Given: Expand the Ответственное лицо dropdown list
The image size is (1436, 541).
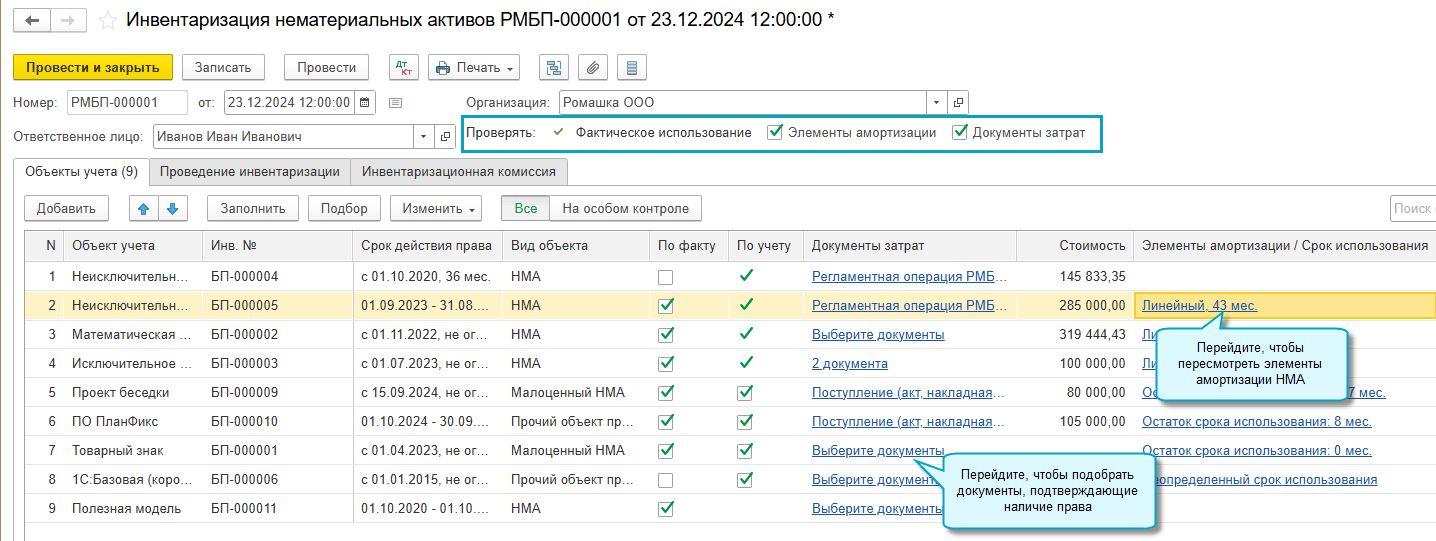Looking at the screenshot, I should [423, 136].
